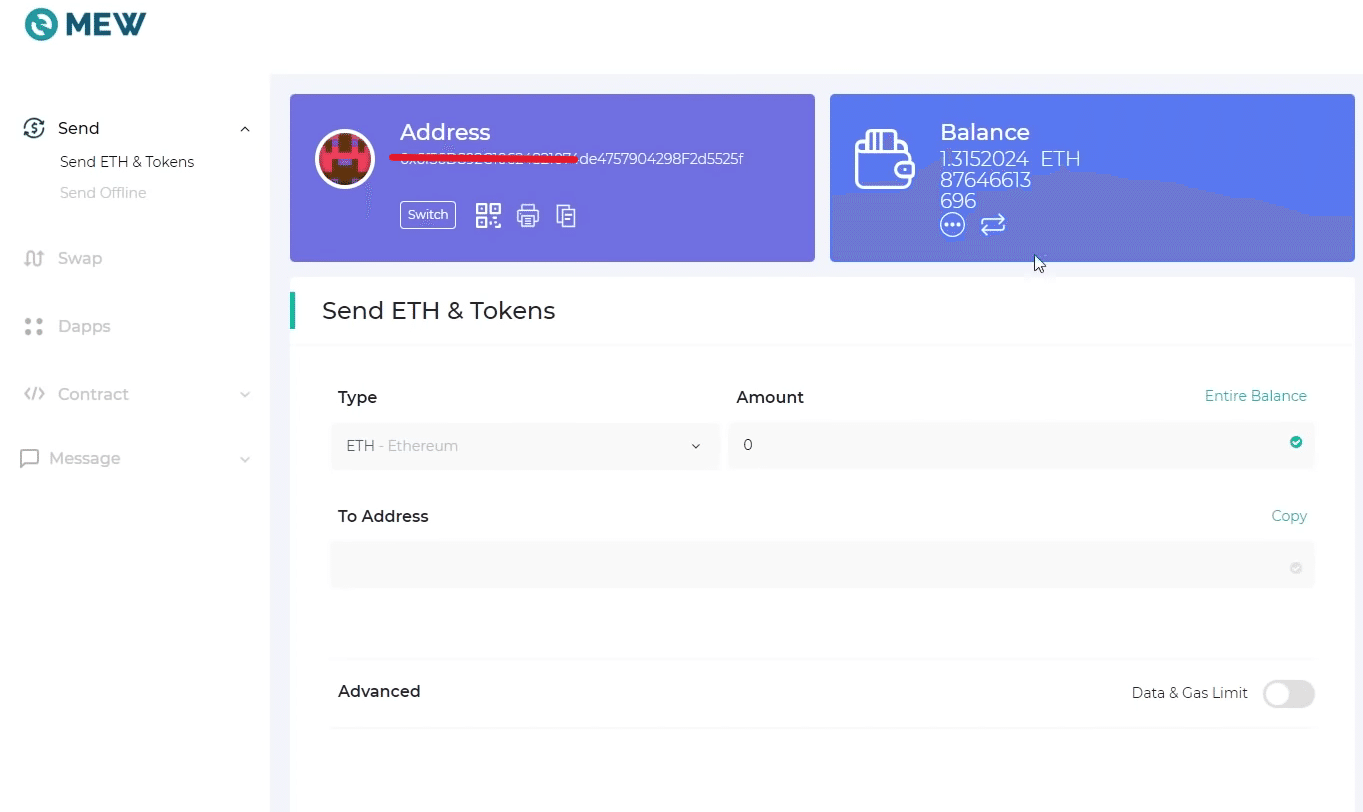Screen dimensions: 1363x812
Task: Open the Swap menu item
Action: pos(80,258)
